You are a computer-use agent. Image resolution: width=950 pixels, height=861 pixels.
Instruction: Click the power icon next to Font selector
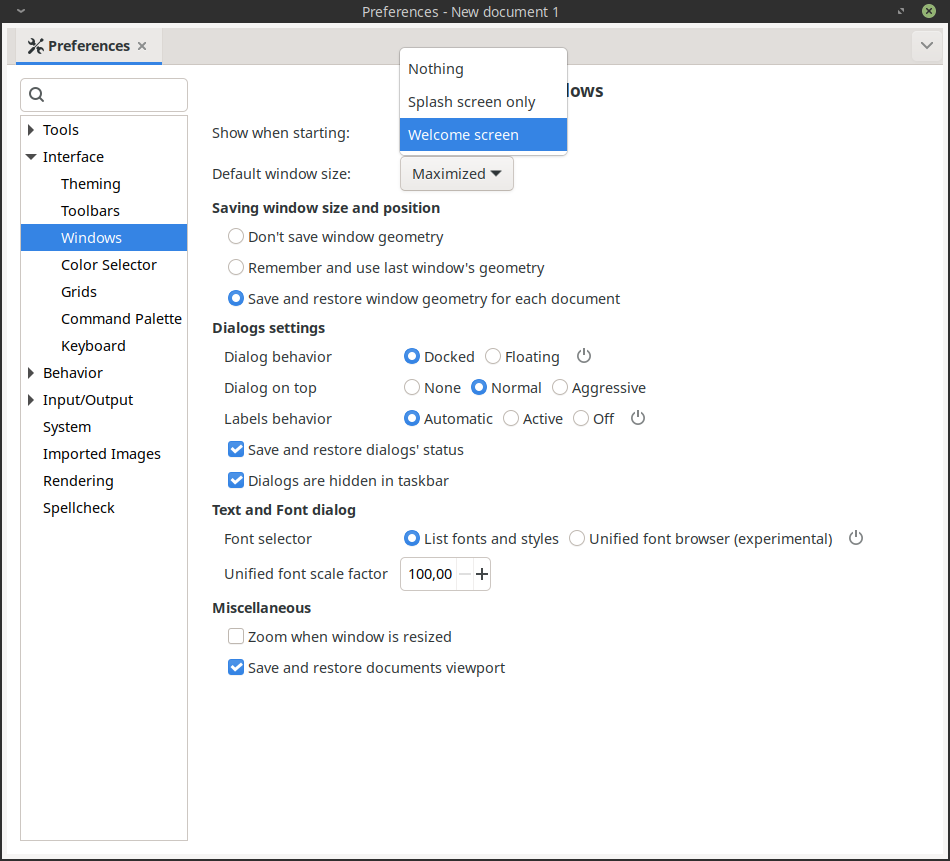tap(856, 538)
